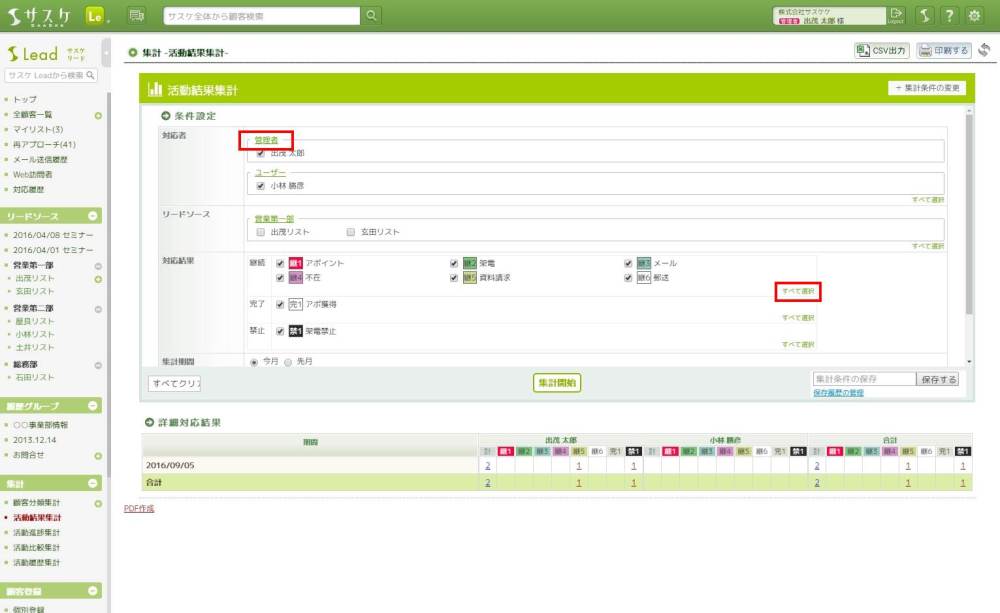Click the すべてクリア button
This screenshot has height=613, width=1000.
point(175,383)
